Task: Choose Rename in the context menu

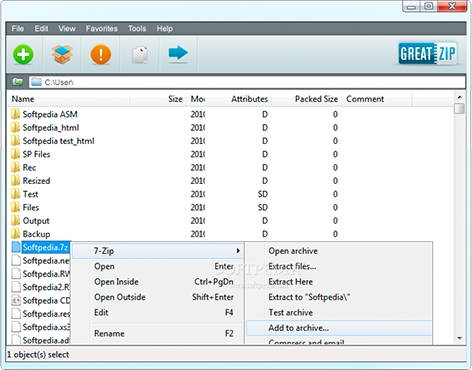Action: point(159,333)
